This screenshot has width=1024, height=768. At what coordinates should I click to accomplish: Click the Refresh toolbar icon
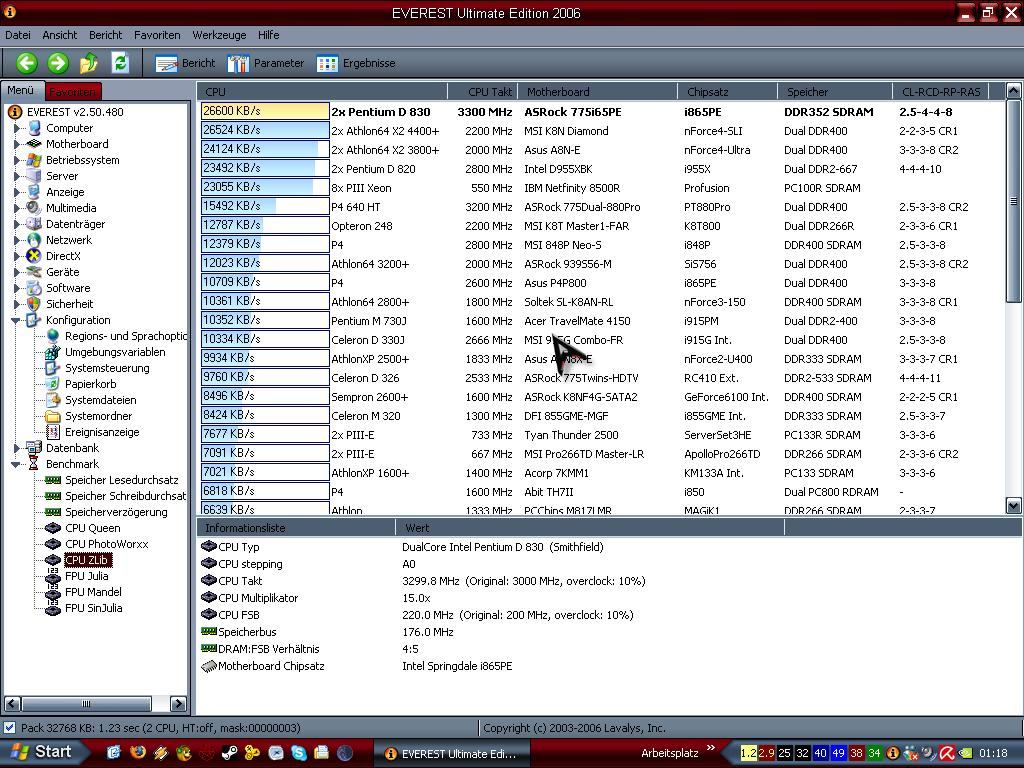[120, 63]
